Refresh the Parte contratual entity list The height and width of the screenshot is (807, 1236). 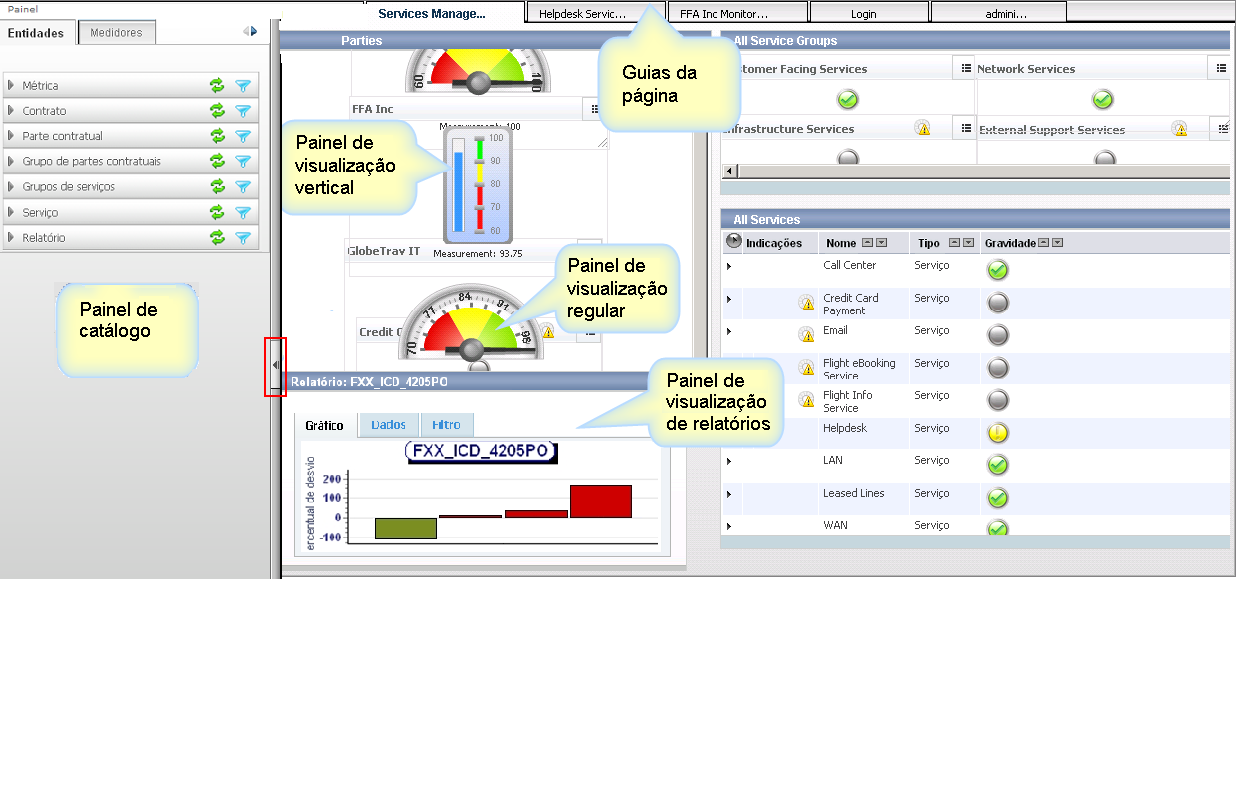[x=217, y=136]
